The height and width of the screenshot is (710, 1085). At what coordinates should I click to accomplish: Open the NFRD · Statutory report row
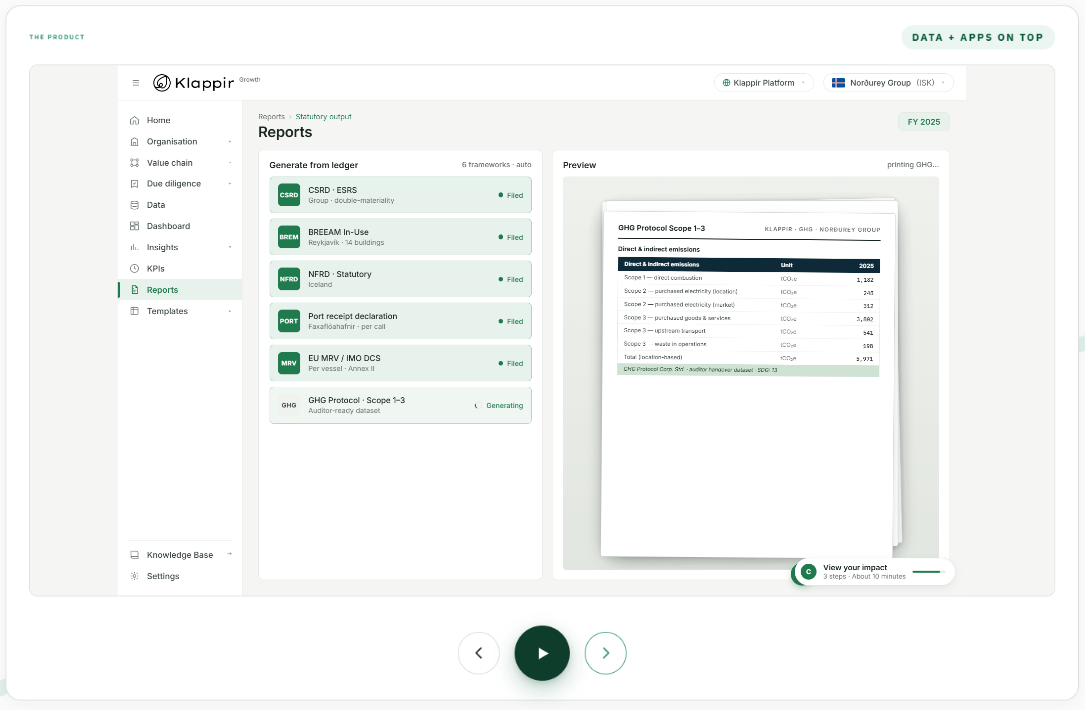coord(401,280)
